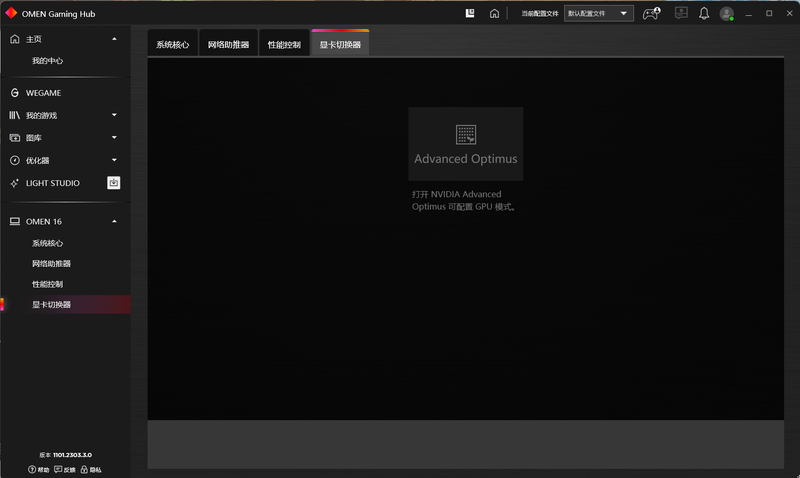Image resolution: width=800 pixels, height=478 pixels.
Task: Open LIGHT STUDIO in sidebar
Action: click(53, 183)
